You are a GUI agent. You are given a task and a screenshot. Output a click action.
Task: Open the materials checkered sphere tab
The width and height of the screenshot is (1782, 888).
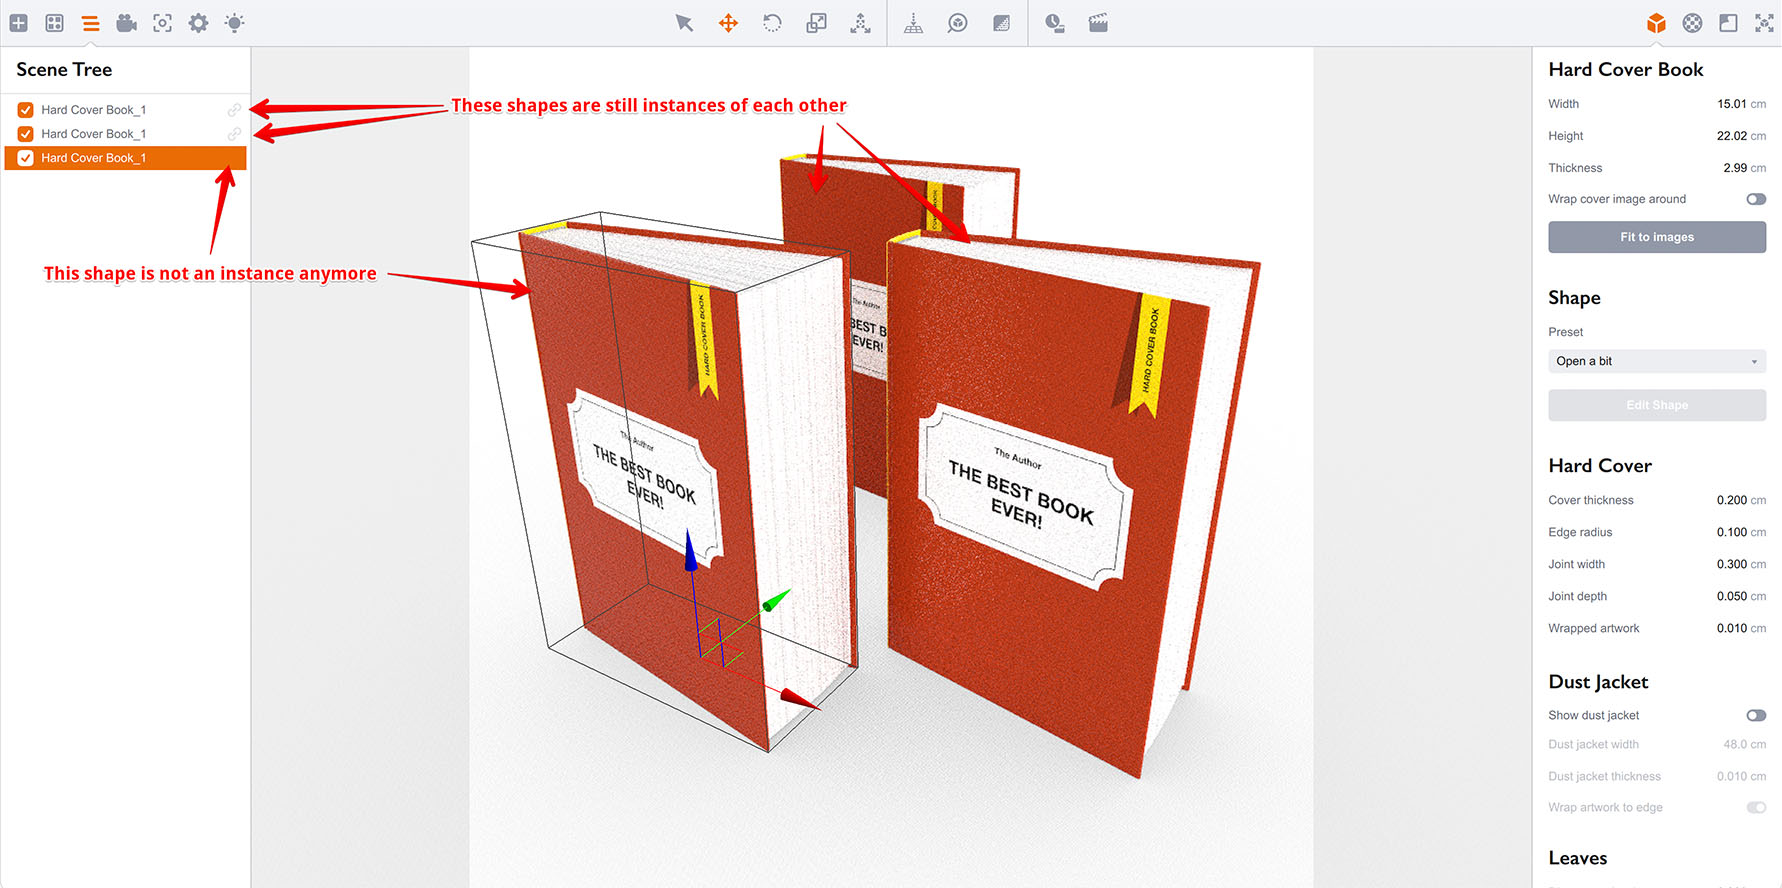(x=1692, y=23)
